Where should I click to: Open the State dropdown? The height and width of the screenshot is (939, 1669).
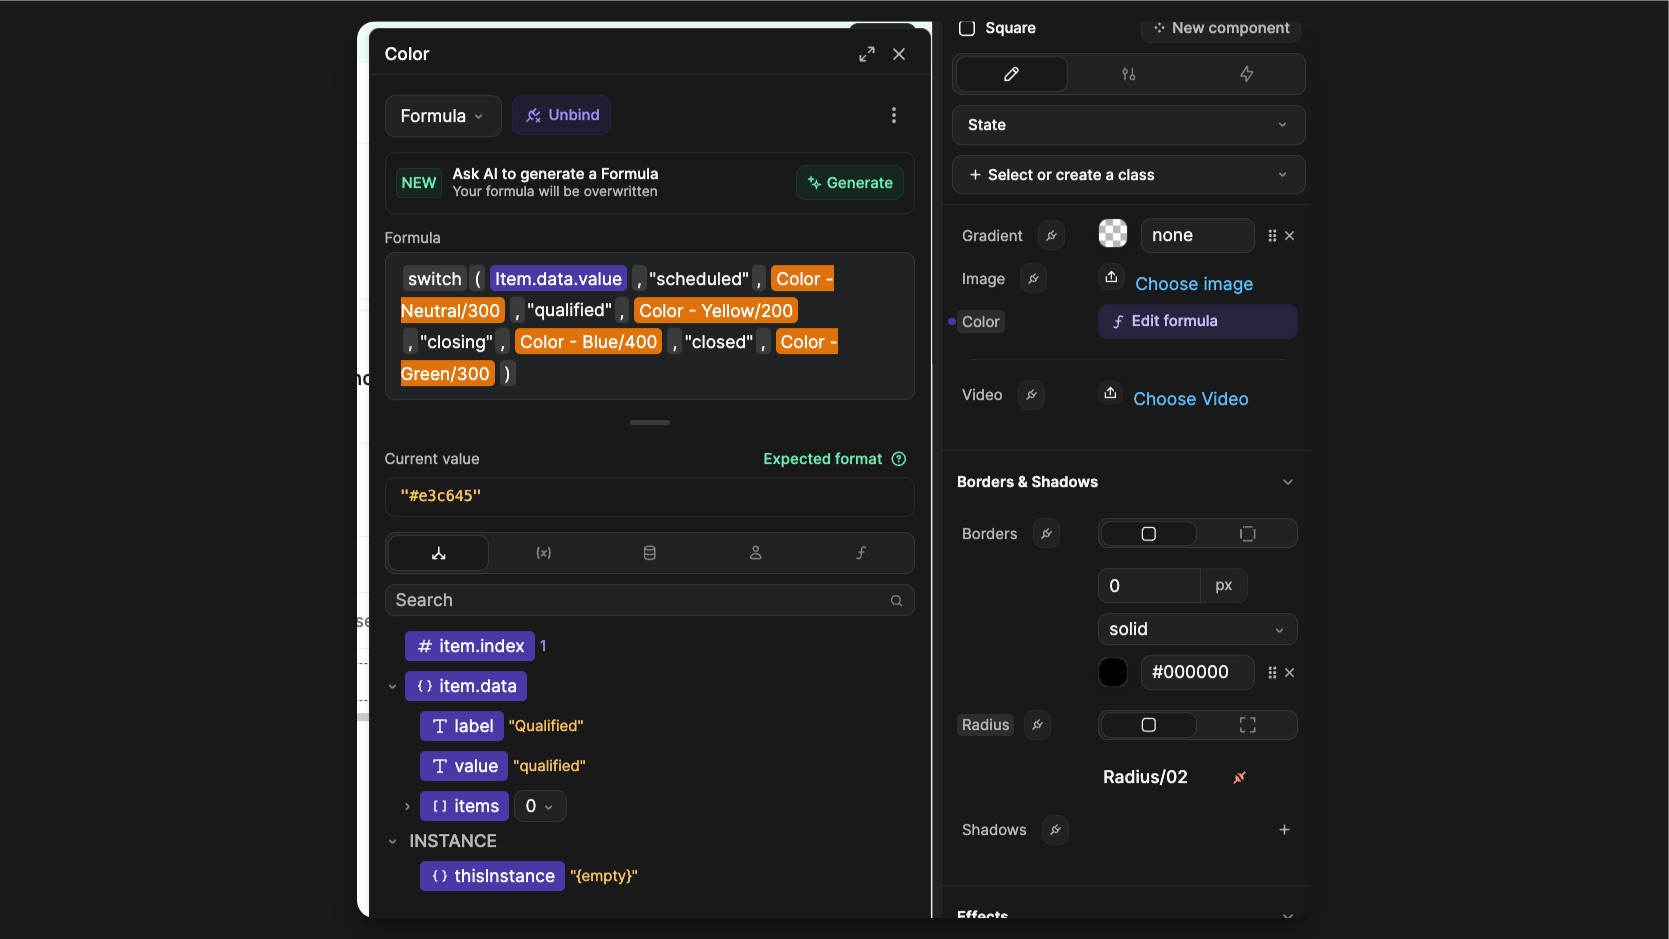pos(1128,125)
